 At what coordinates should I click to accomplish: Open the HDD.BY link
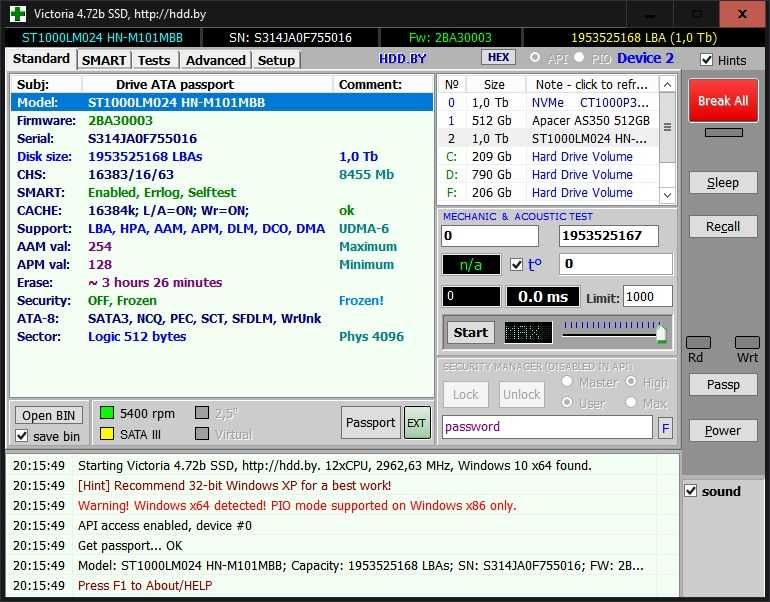tap(402, 58)
